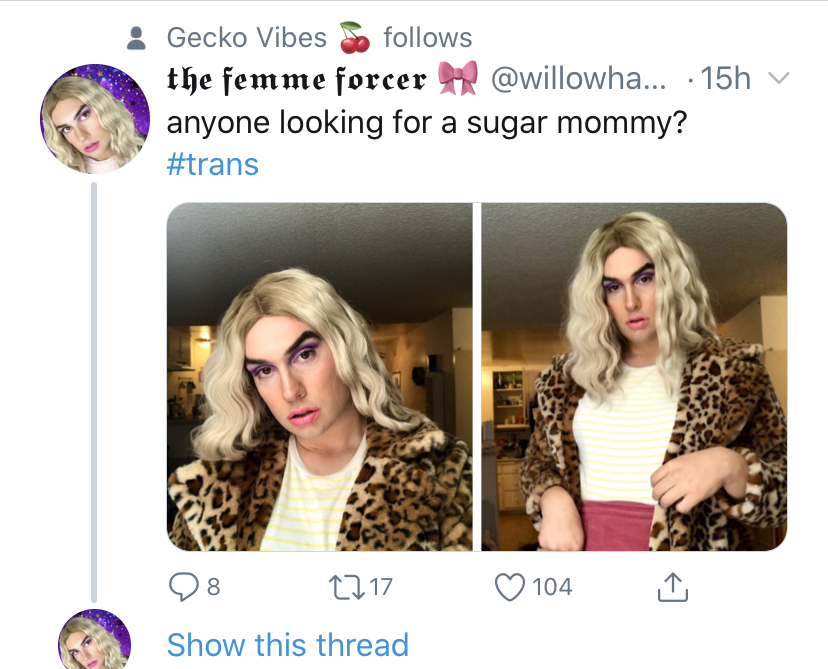This screenshot has width=828, height=669.
Task: Retweet this tweet using the arrows icon
Action: (346, 587)
